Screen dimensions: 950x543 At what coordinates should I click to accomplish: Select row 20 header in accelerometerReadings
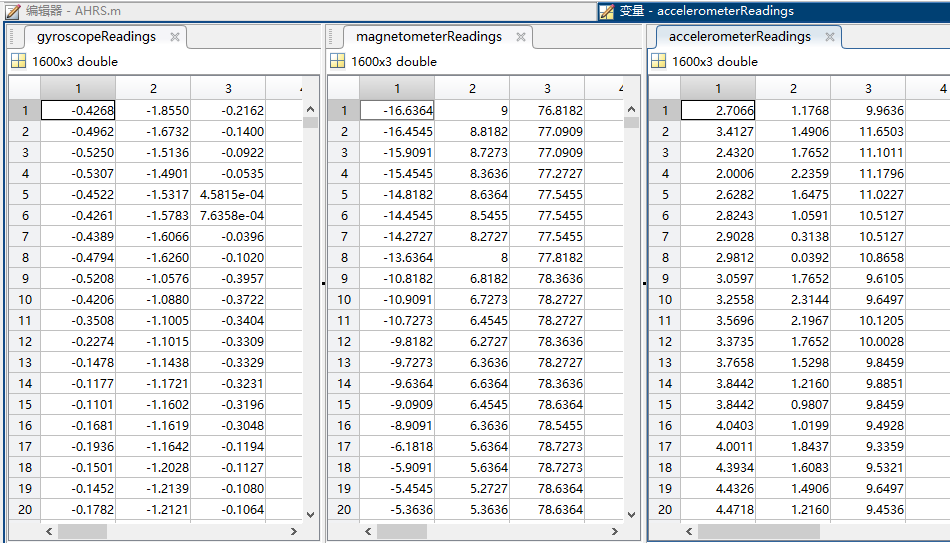pyautogui.click(x=665, y=510)
